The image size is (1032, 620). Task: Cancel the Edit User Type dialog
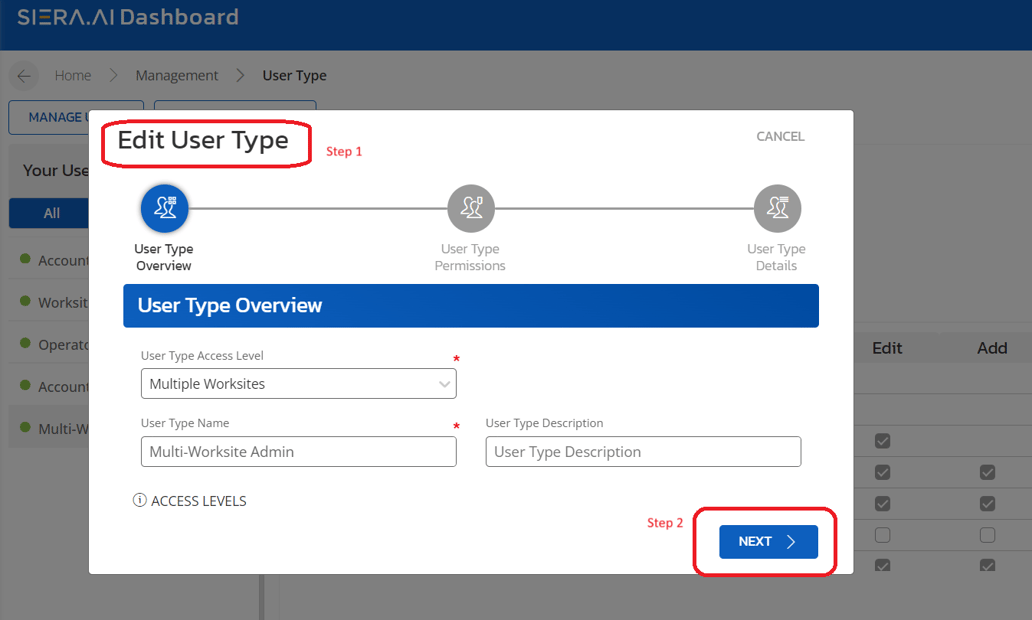(x=780, y=136)
